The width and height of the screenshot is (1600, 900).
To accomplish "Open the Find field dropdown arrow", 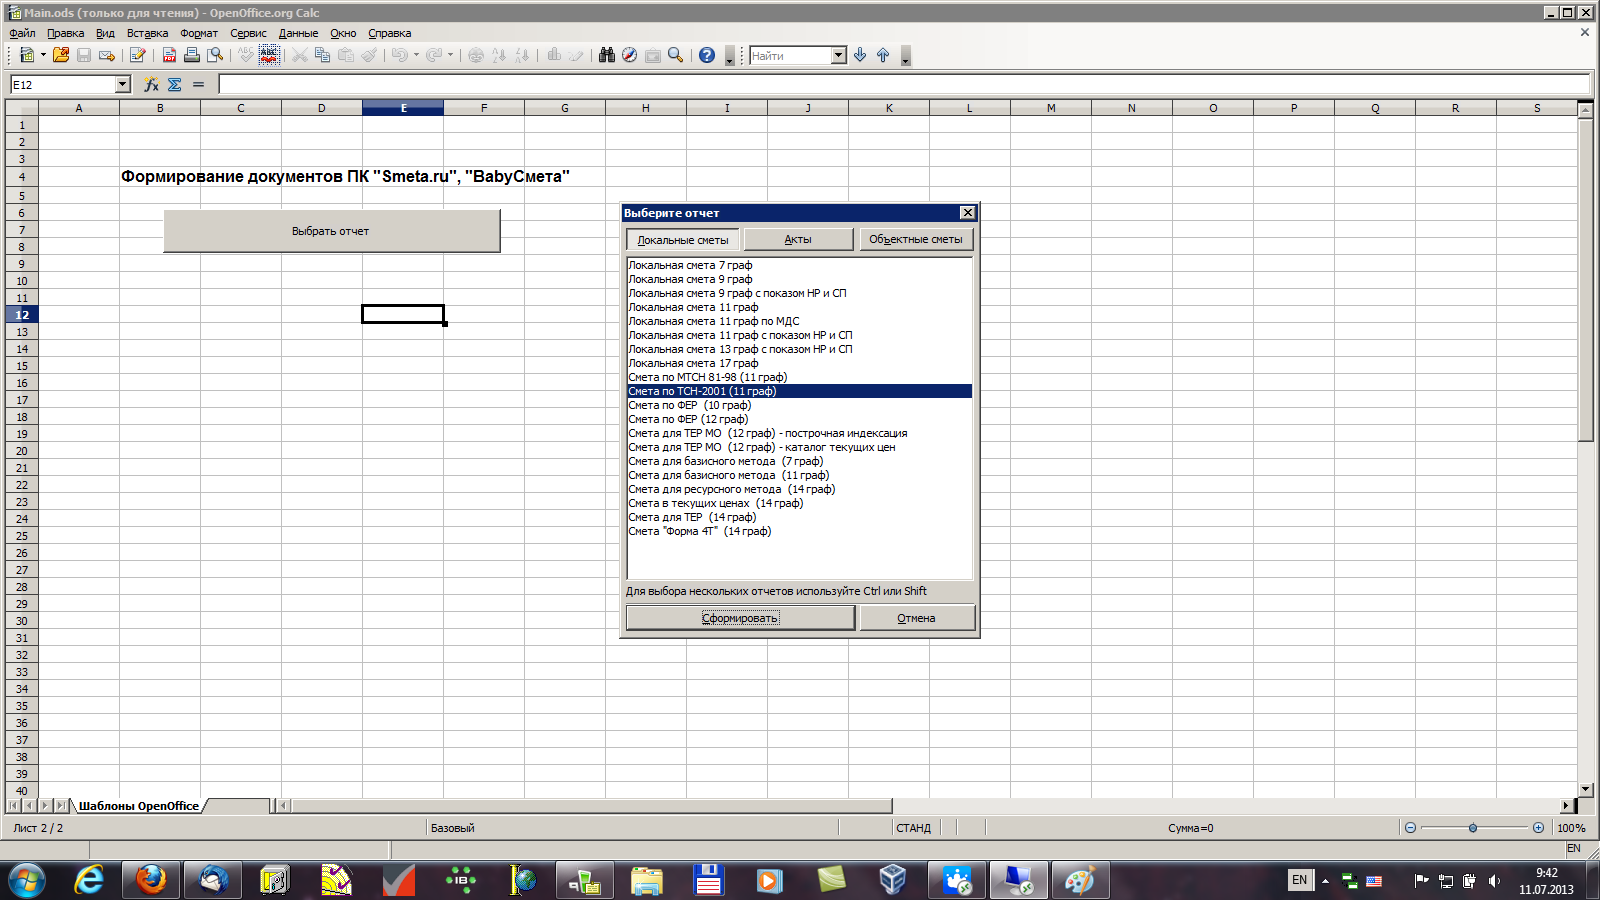I will [x=839, y=55].
